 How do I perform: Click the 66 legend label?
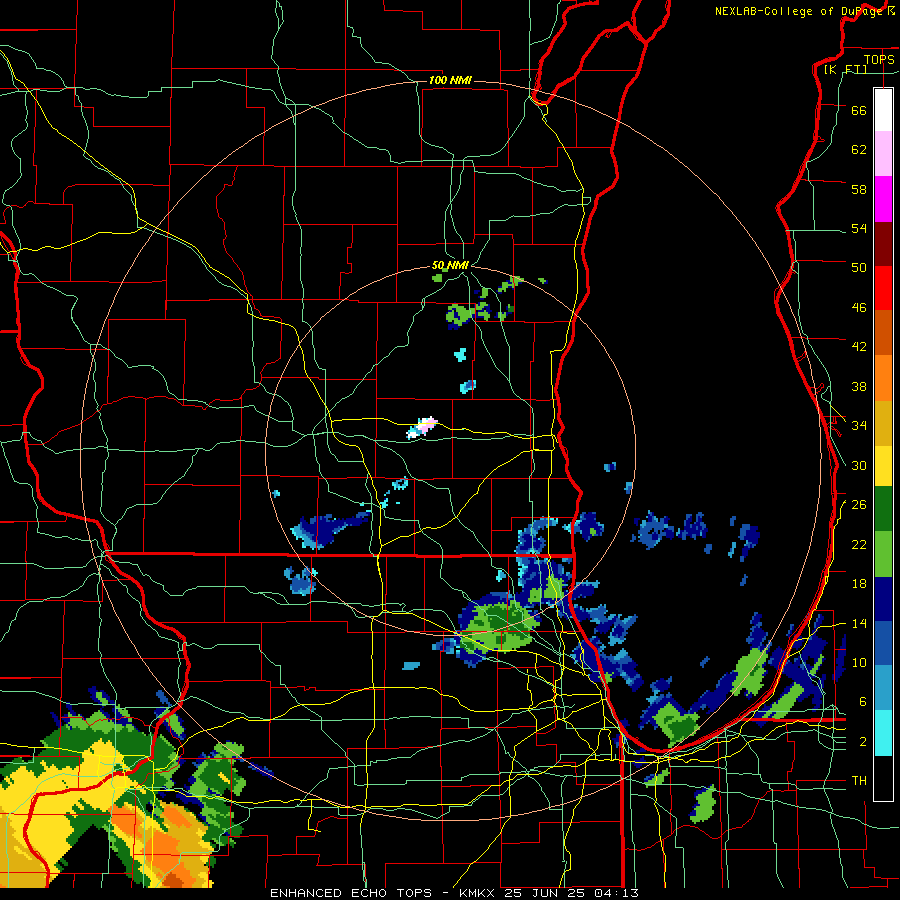859,110
